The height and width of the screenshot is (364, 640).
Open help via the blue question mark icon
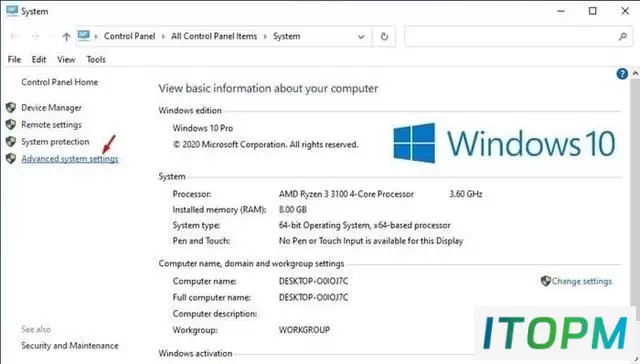point(622,74)
